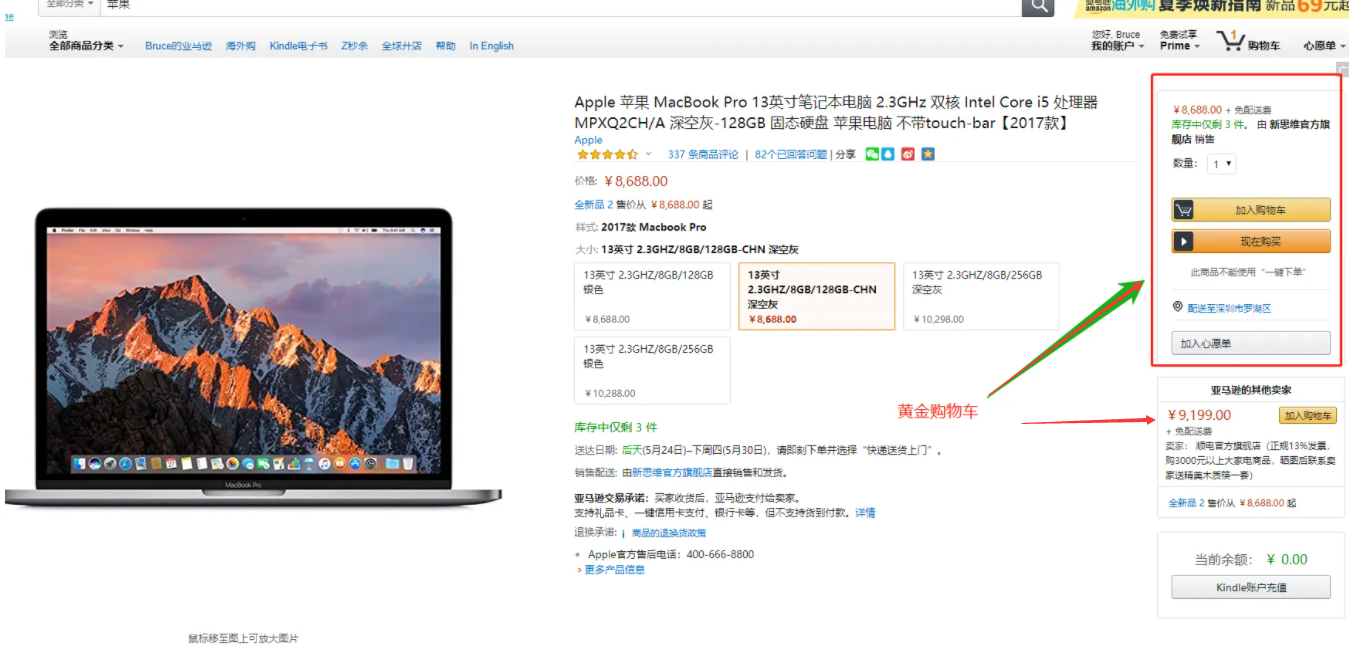This screenshot has width=1349, height=647.
Task: Open 海外购 nav link
Action: [x=240, y=46]
